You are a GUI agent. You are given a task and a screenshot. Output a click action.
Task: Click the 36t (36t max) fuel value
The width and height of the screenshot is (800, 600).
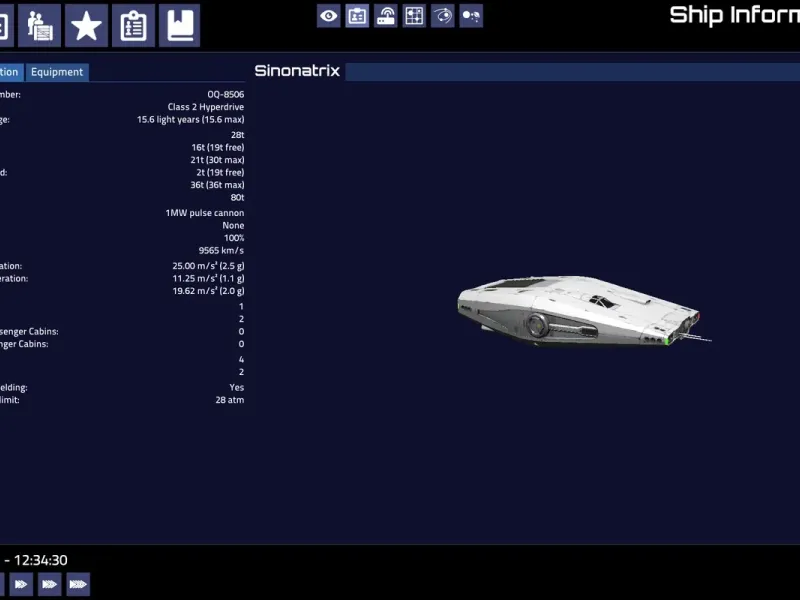tap(217, 185)
